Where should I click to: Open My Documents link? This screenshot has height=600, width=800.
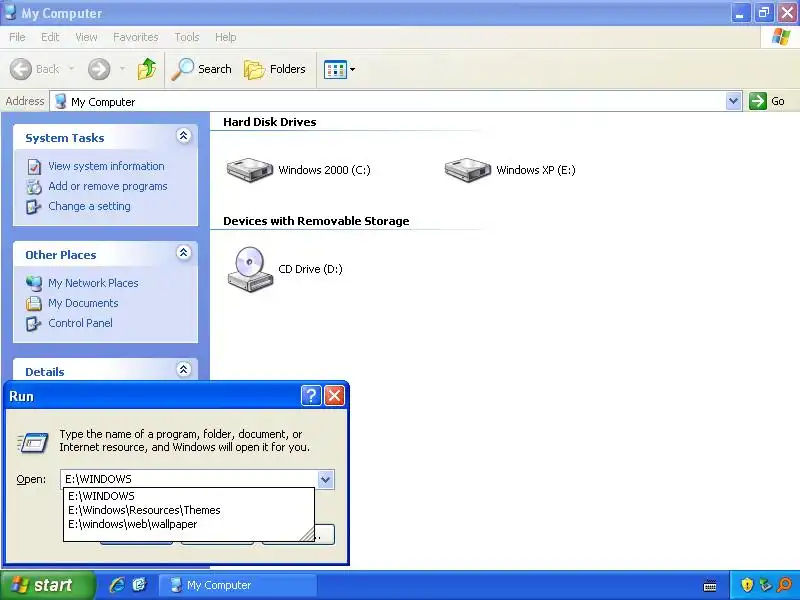tap(83, 303)
